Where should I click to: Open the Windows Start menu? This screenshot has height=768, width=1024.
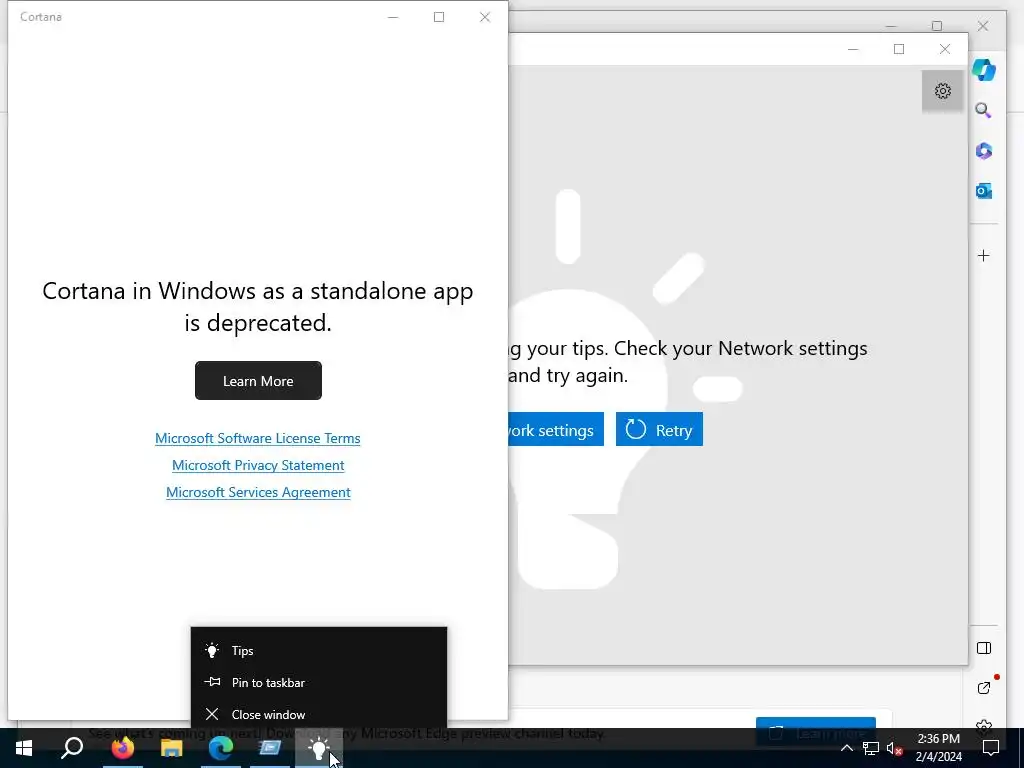(24, 748)
